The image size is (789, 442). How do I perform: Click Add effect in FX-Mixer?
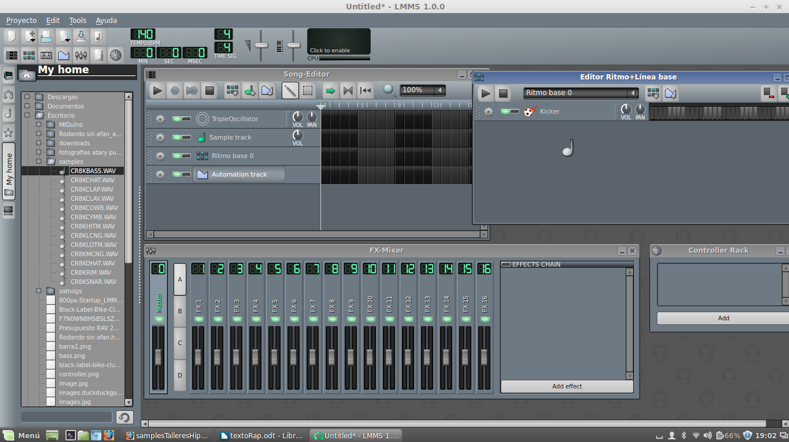(567, 386)
